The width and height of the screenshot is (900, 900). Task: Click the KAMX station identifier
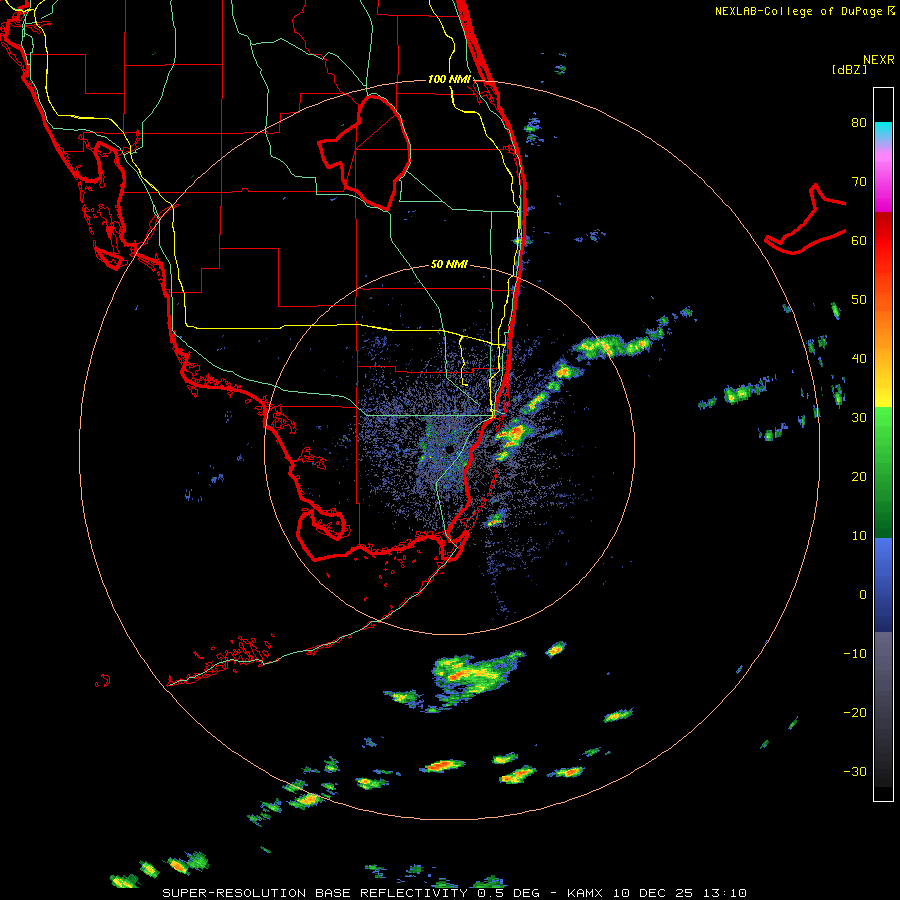[x=587, y=893]
